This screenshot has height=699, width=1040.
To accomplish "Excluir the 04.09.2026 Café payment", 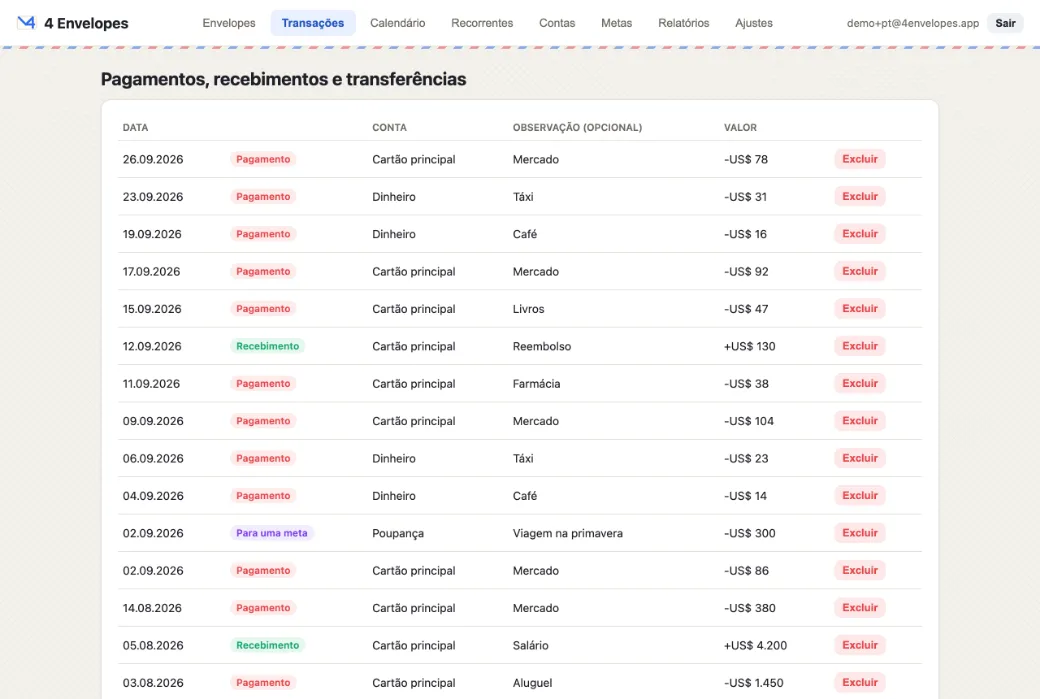I will 860,495.
